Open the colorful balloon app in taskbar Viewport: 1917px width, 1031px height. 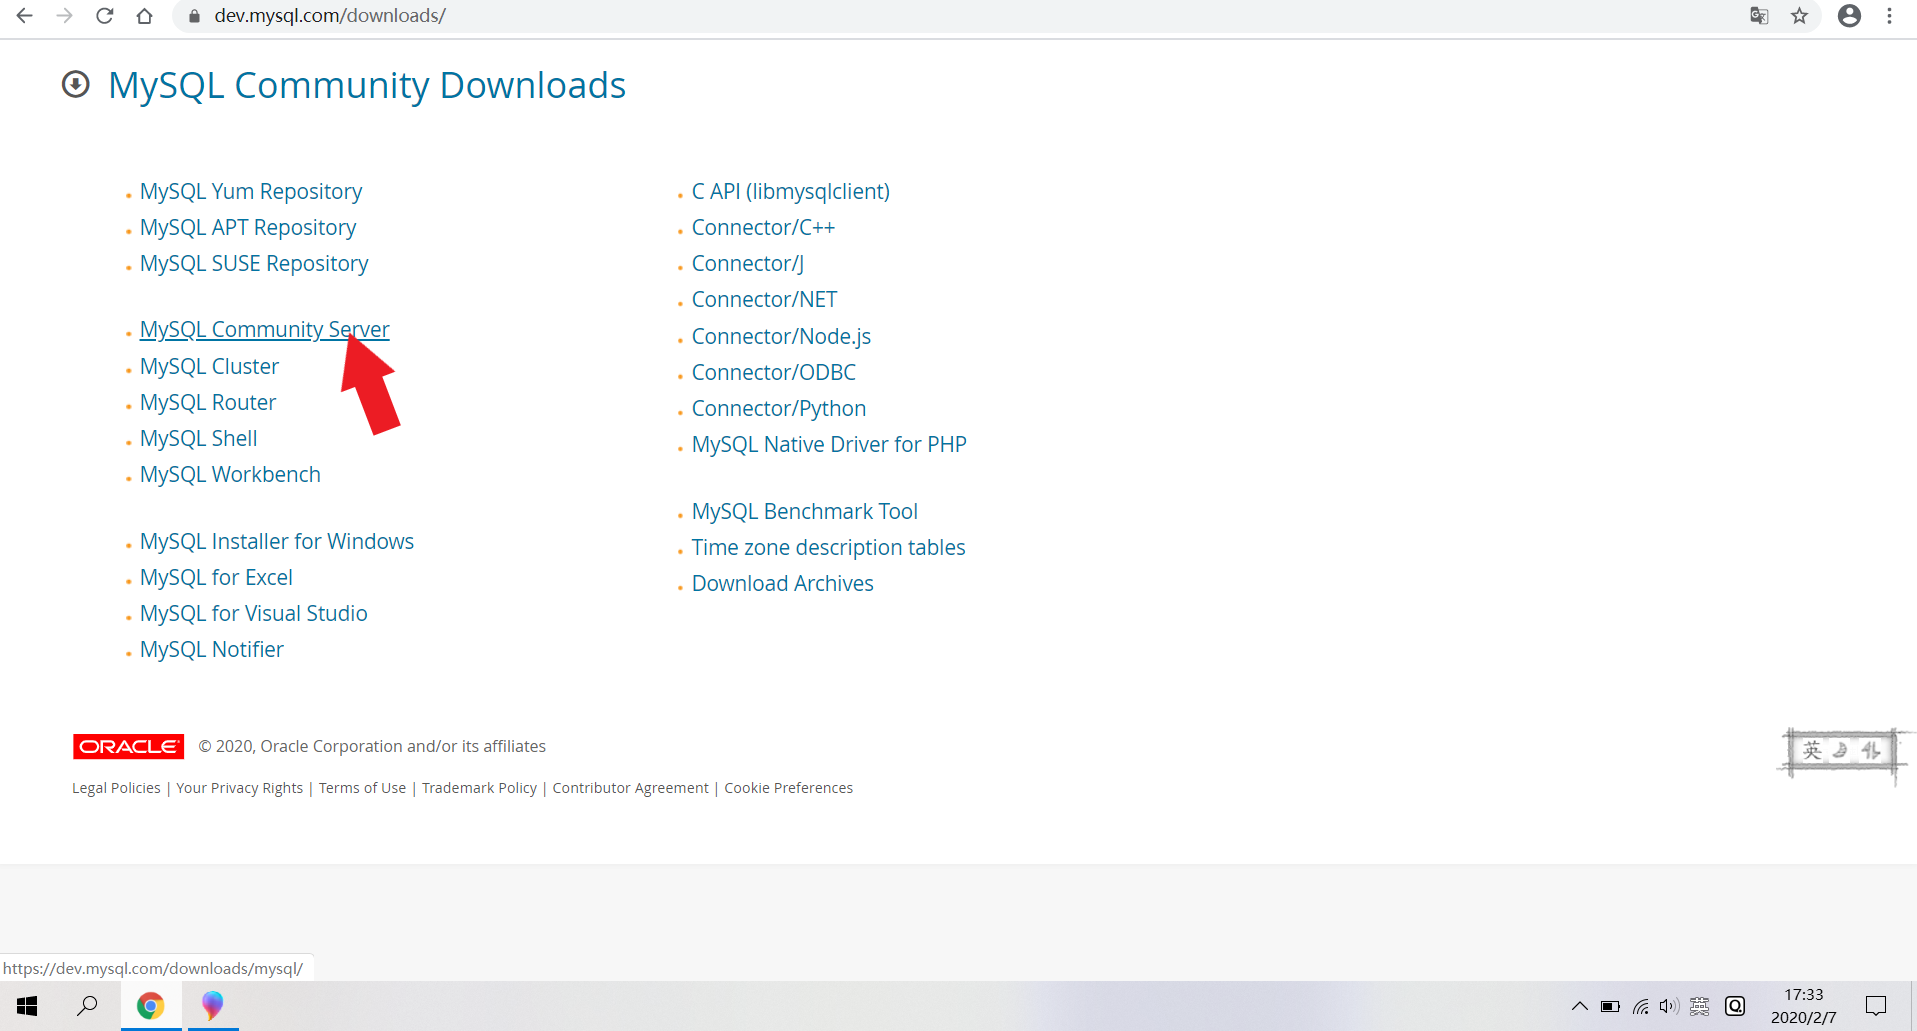[212, 1006]
